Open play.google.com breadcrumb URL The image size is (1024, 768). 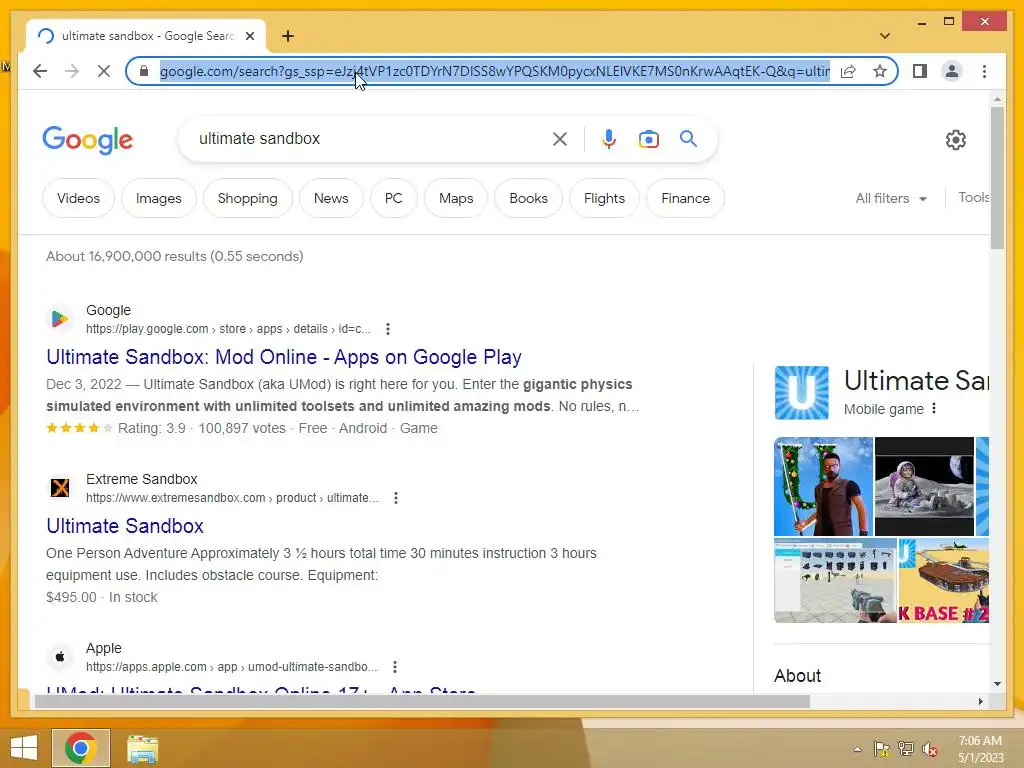click(228, 329)
